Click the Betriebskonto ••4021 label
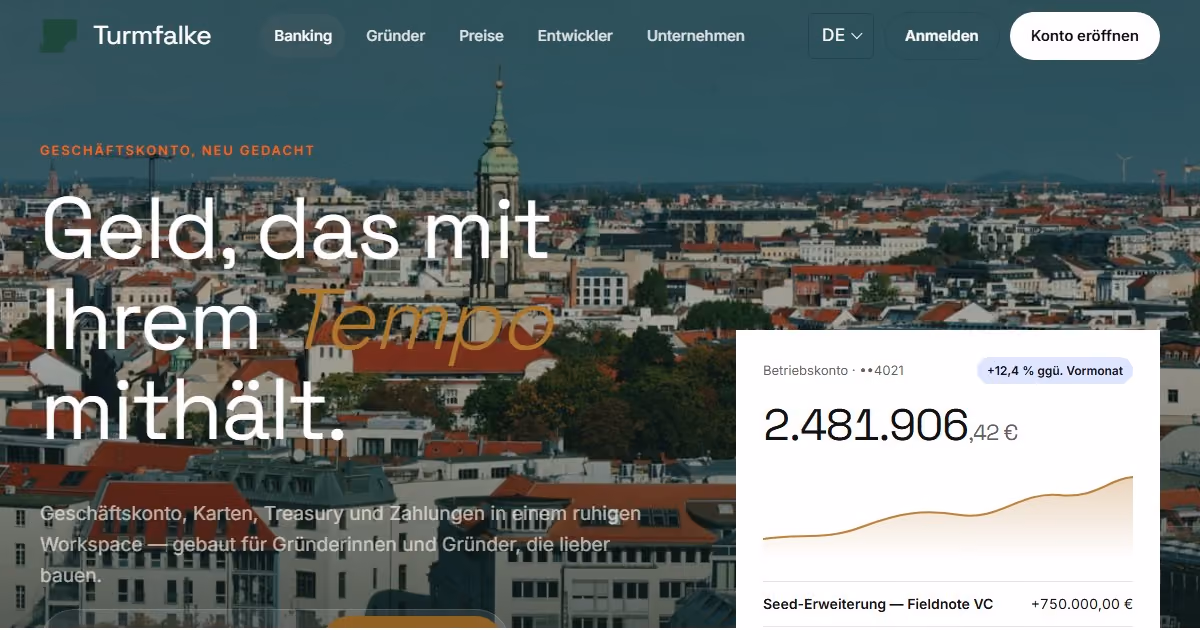Image resolution: width=1200 pixels, height=630 pixels. click(x=833, y=370)
